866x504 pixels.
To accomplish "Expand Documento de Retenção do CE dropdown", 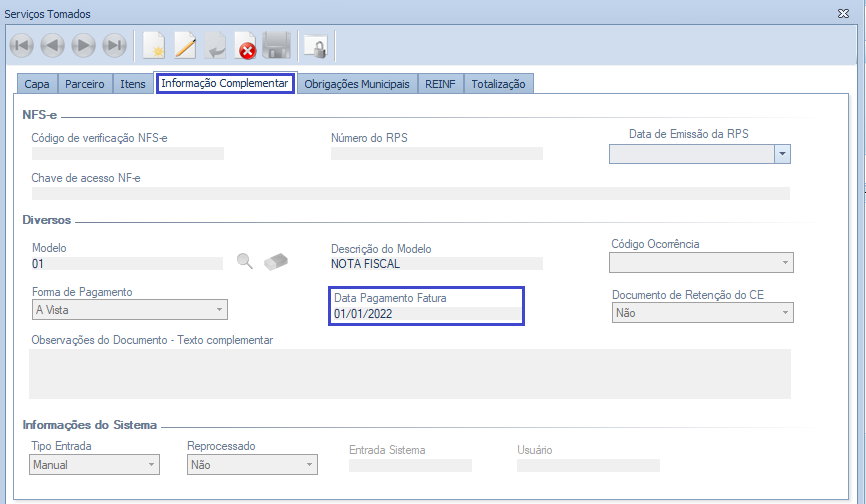I will (x=785, y=313).
